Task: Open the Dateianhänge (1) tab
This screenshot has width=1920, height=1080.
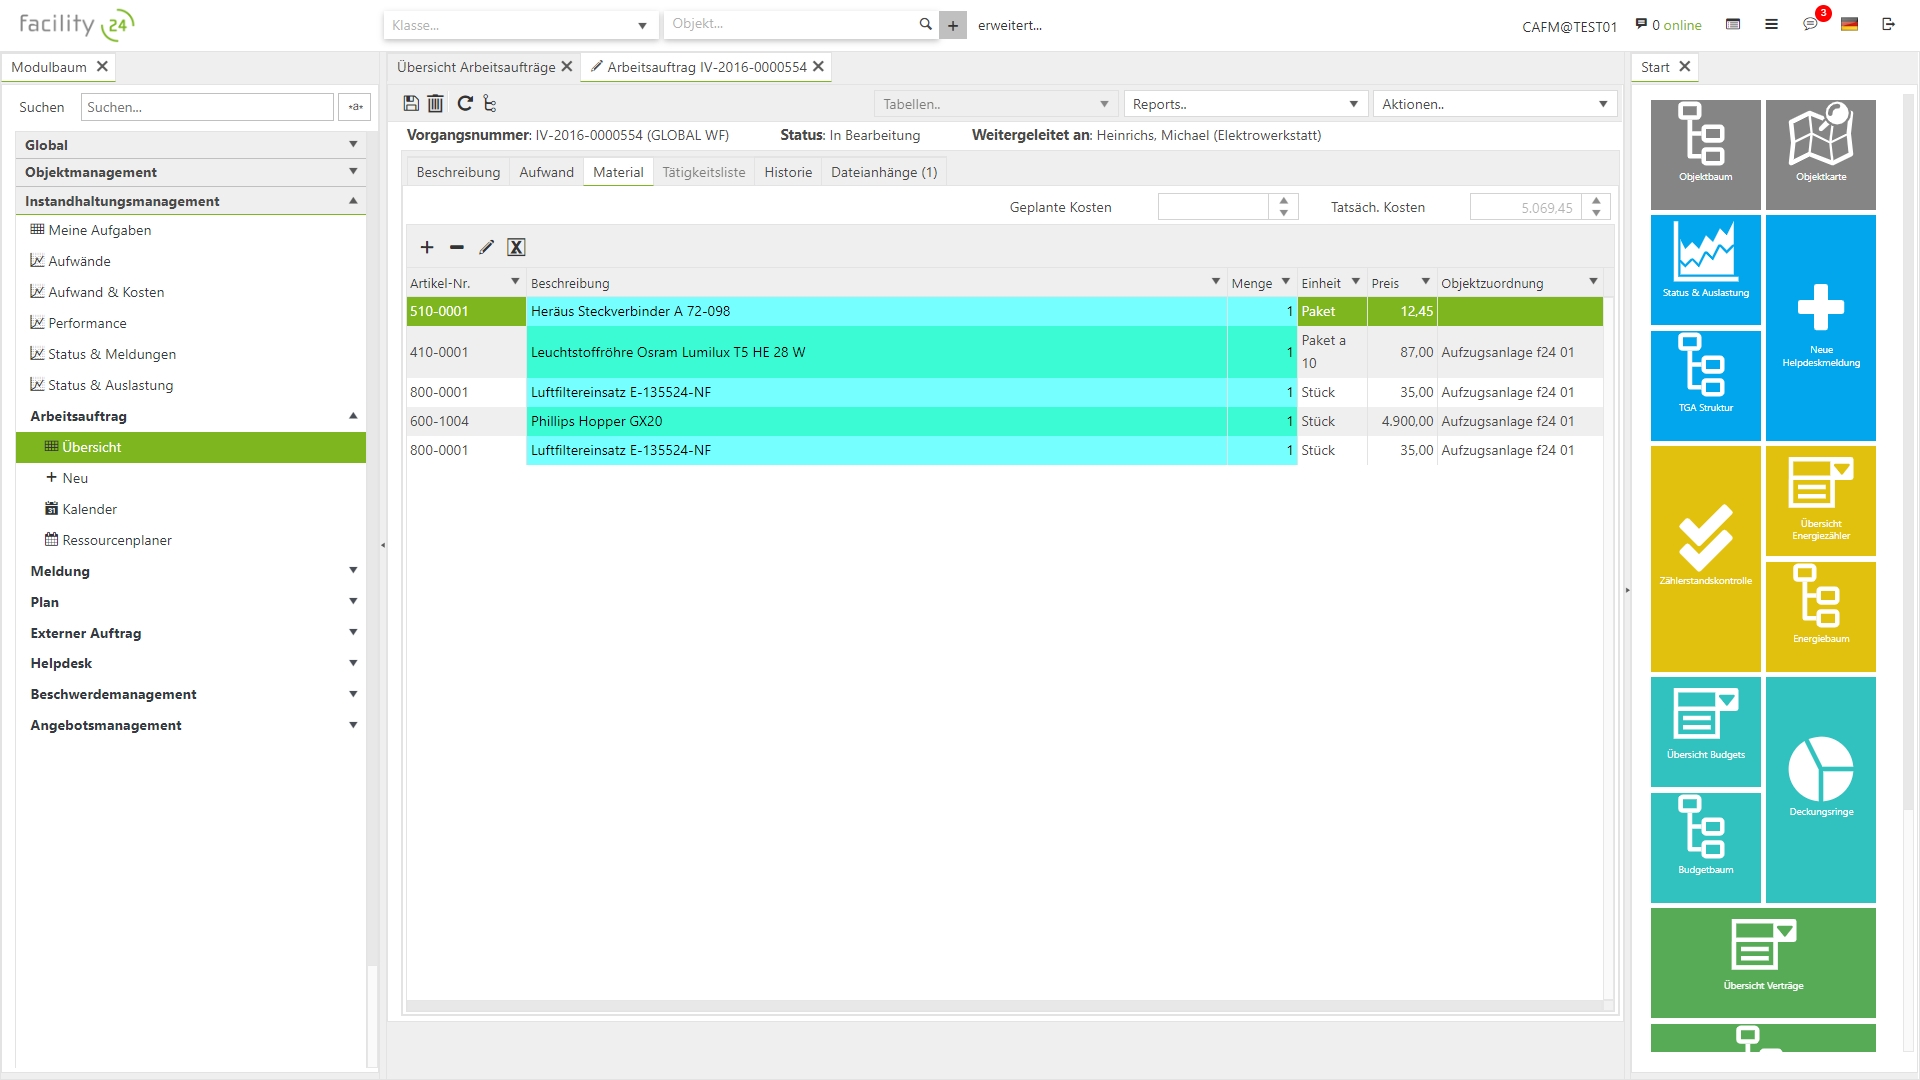Action: click(884, 172)
